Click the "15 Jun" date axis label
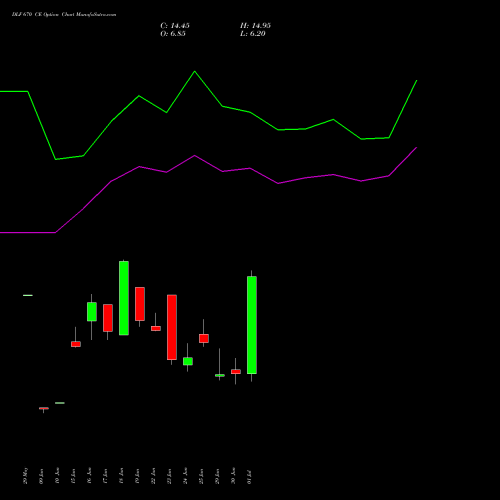The height and width of the screenshot is (500, 500). [x=74, y=476]
